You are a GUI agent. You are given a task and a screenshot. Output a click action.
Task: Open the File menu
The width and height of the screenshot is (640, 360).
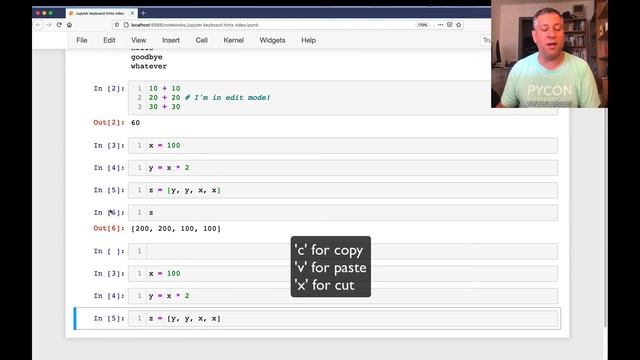pyautogui.click(x=82, y=40)
